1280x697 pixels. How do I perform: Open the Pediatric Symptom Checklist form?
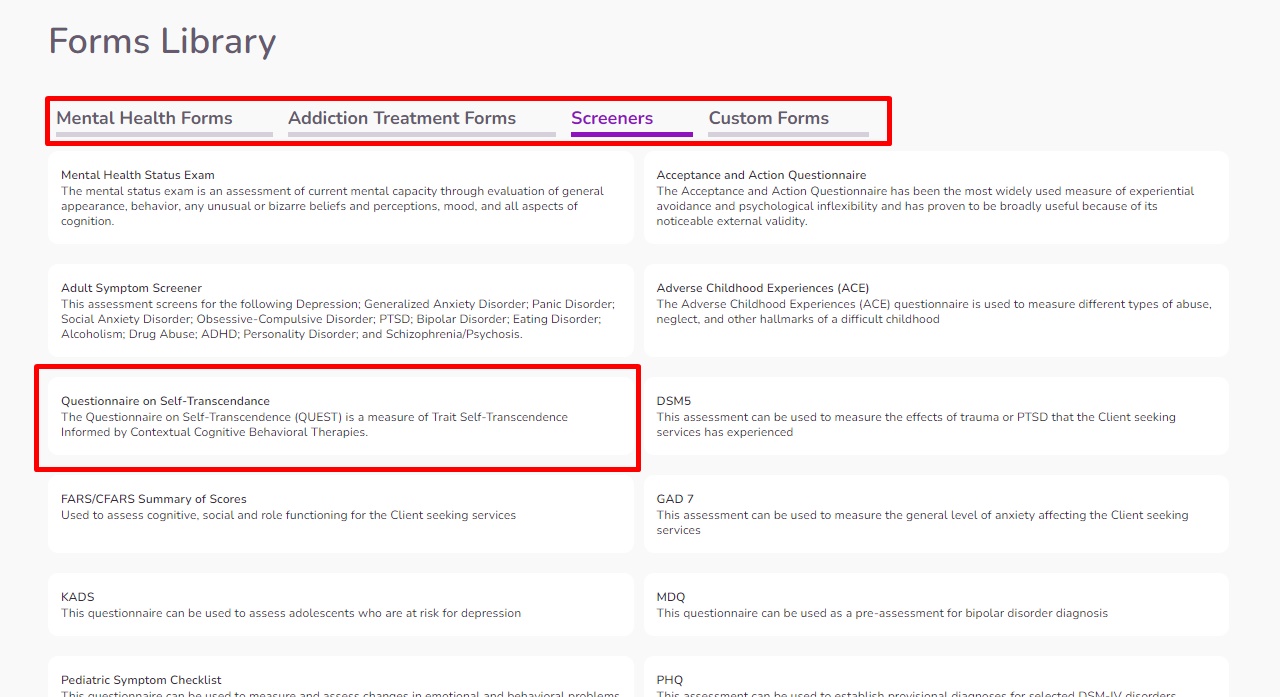coord(340,683)
